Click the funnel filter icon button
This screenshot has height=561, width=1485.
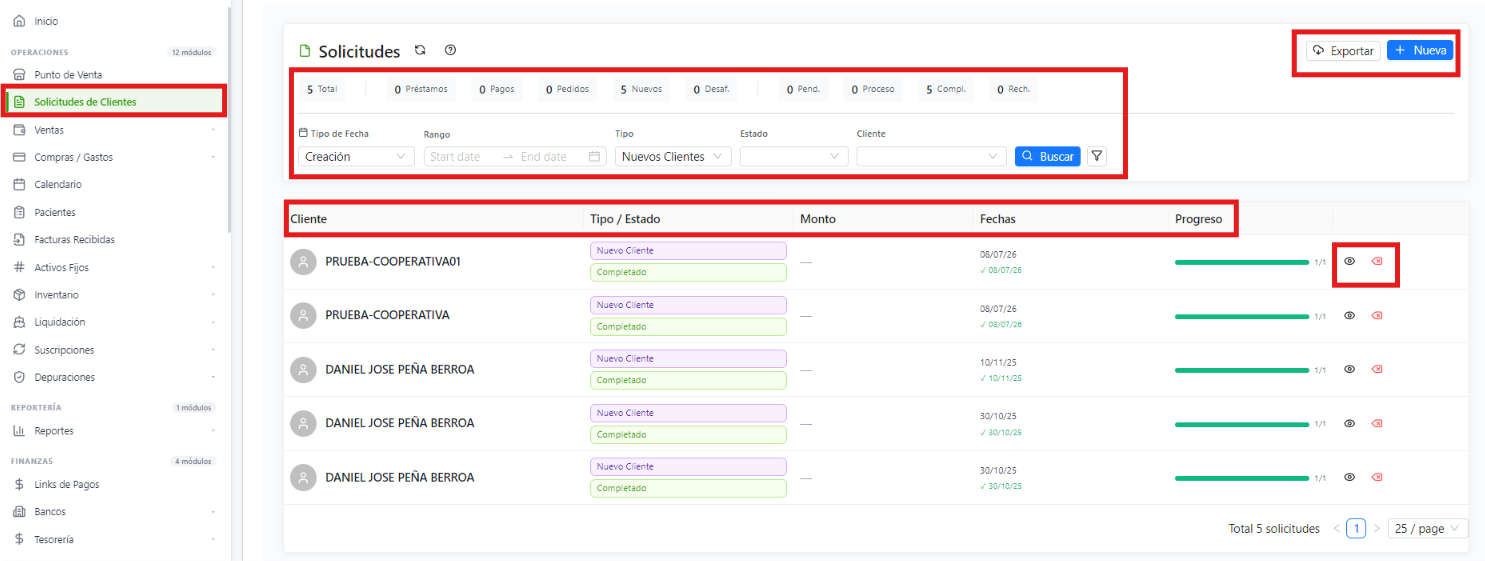[1097, 156]
